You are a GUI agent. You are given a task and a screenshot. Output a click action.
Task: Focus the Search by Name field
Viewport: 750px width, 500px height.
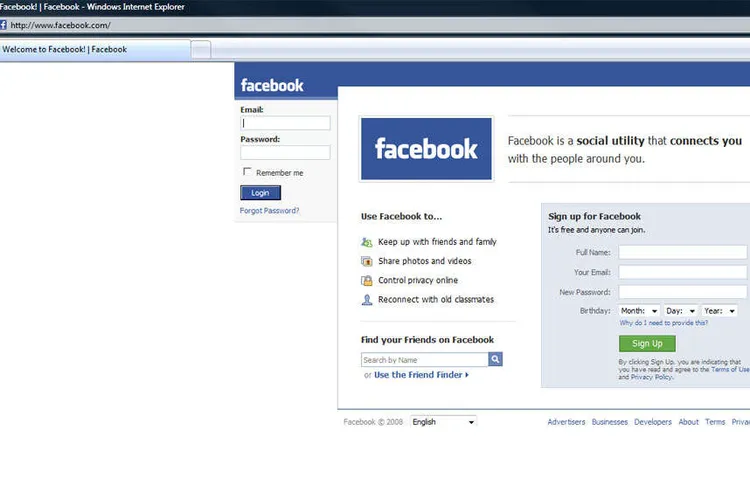[x=424, y=360]
